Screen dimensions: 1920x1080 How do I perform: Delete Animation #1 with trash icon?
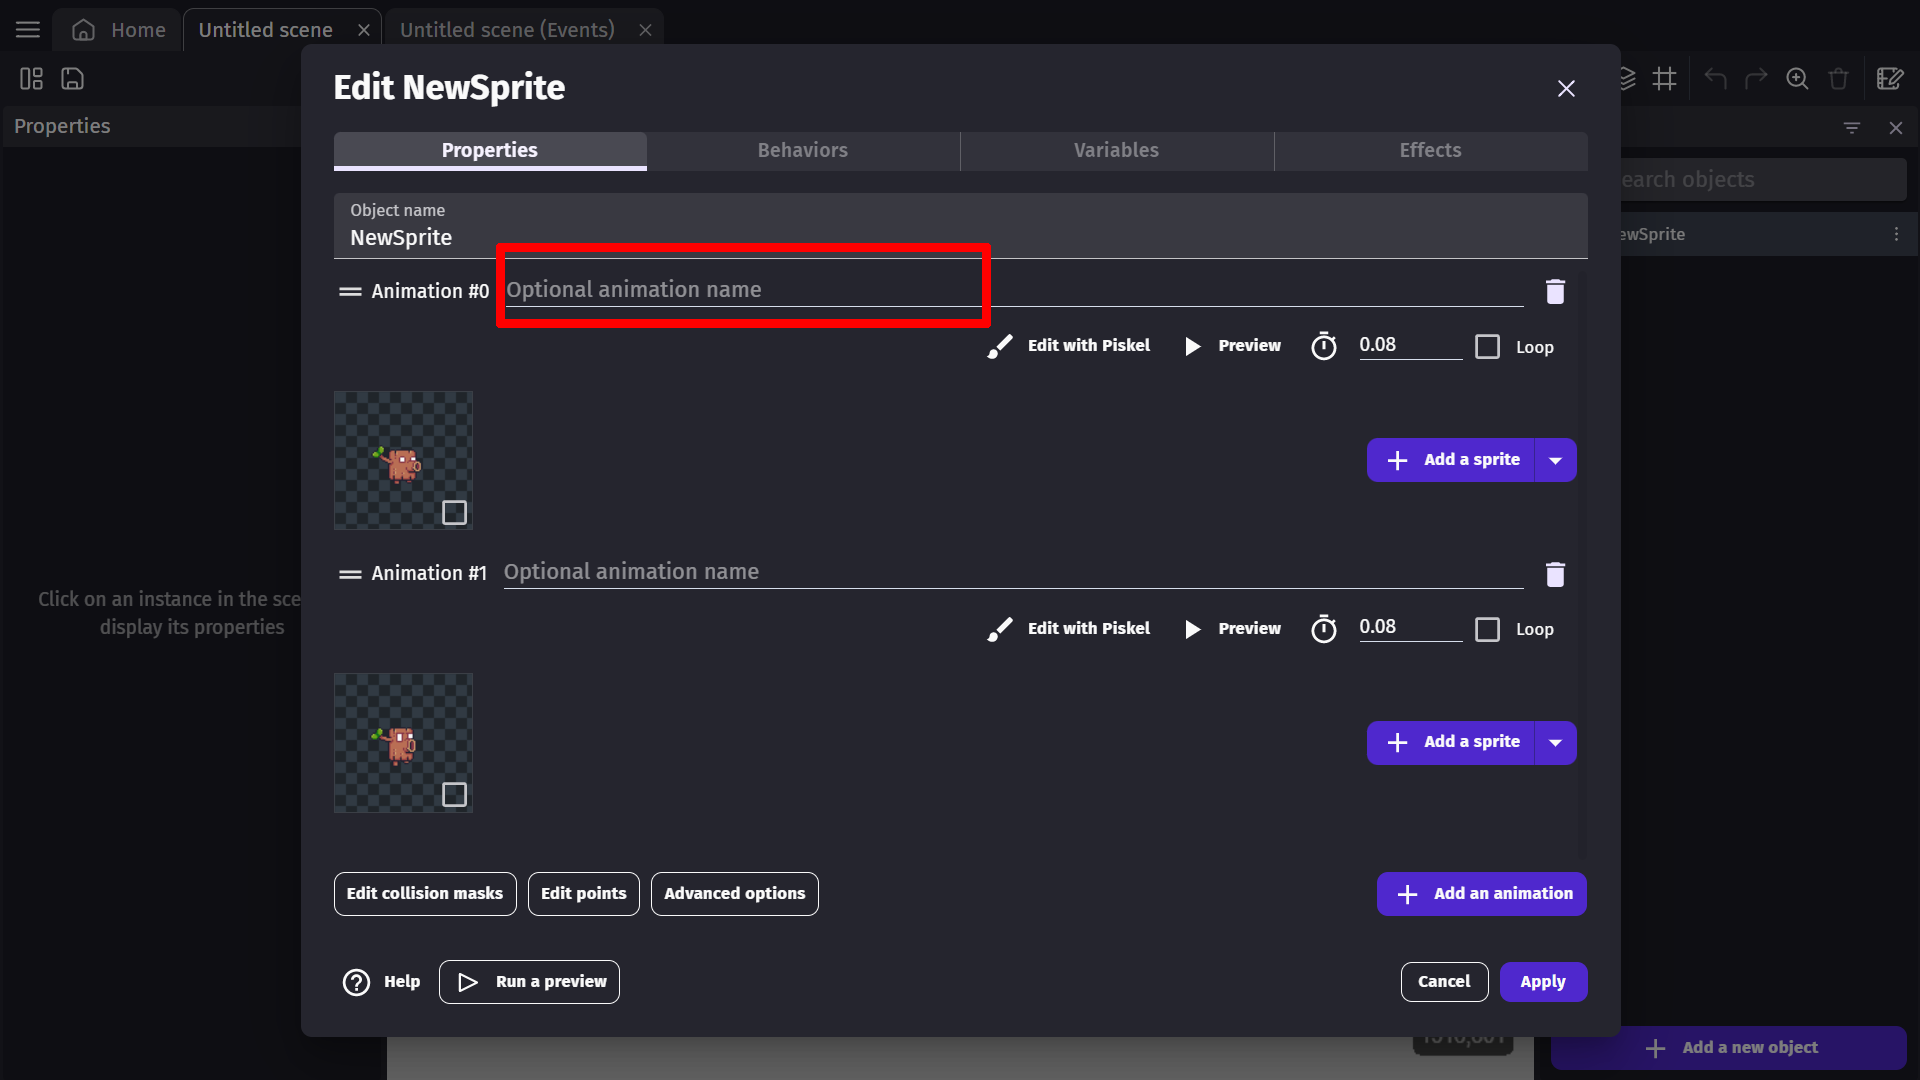click(x=1555, y=574)
